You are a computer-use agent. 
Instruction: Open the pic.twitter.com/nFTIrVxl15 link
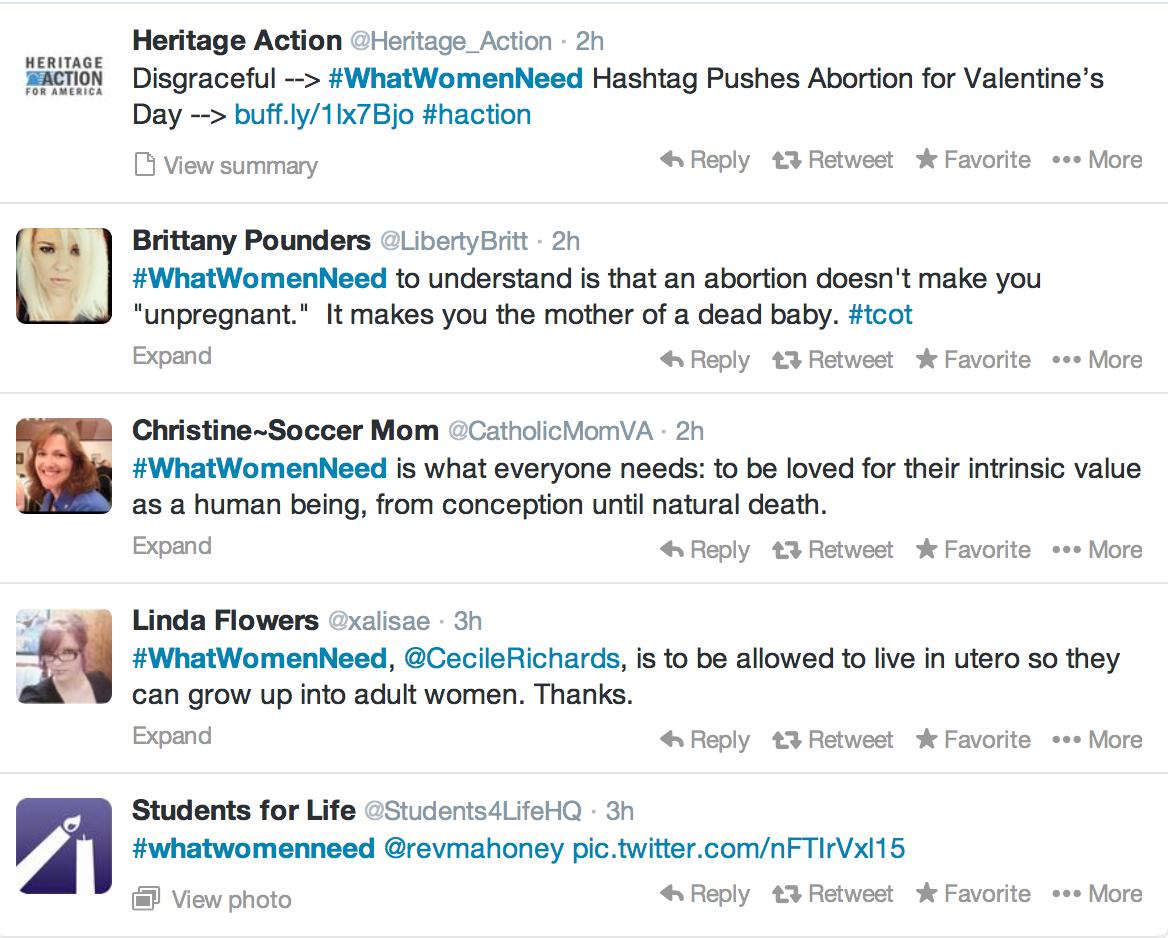[x=738, y=849]
